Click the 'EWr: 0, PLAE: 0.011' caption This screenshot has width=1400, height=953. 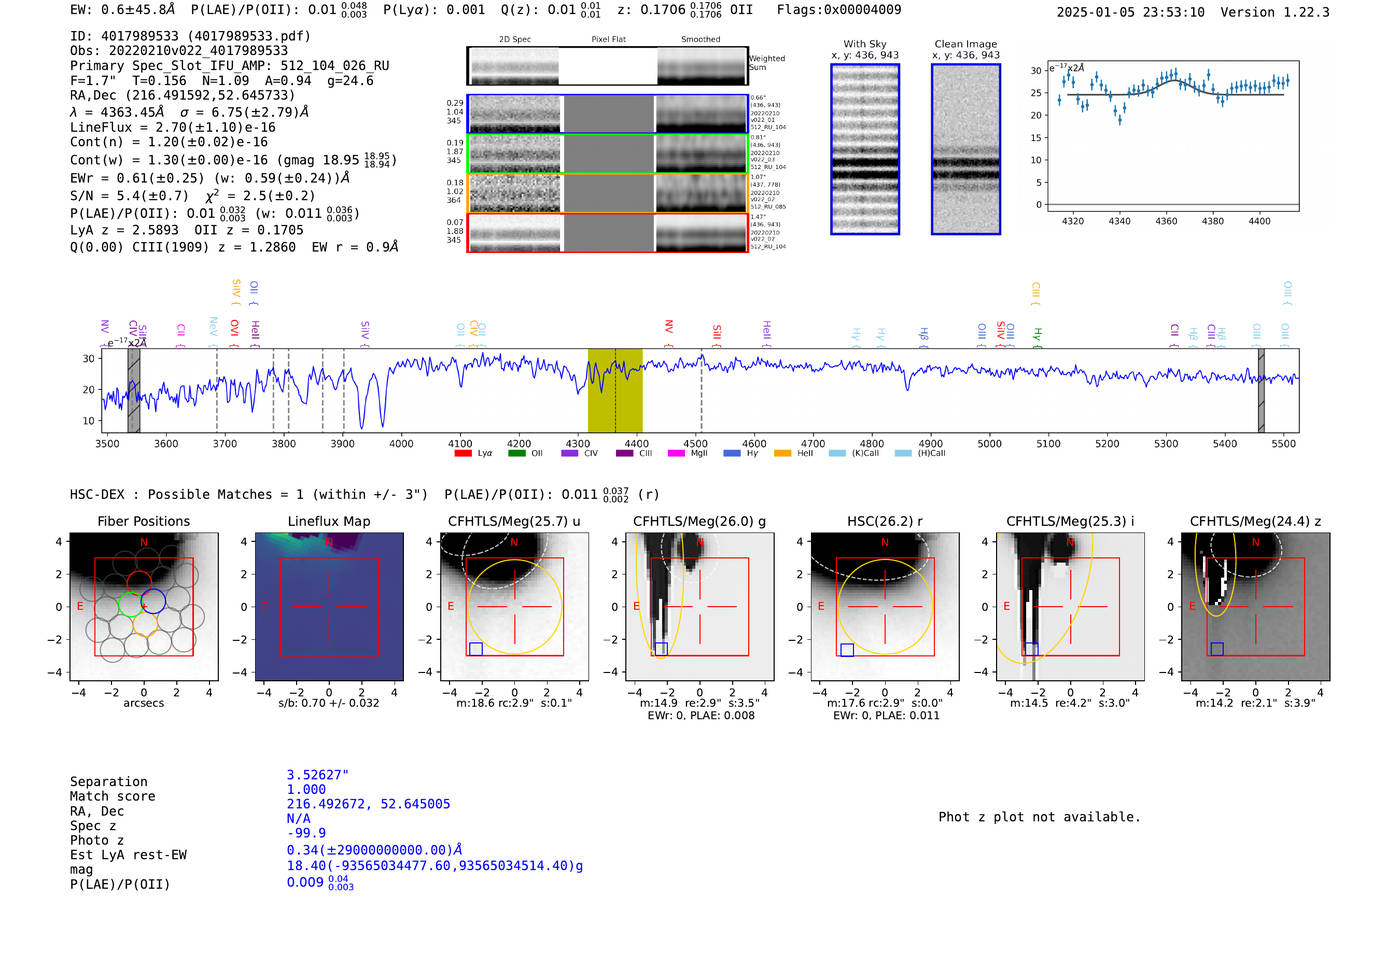point(884,716)
